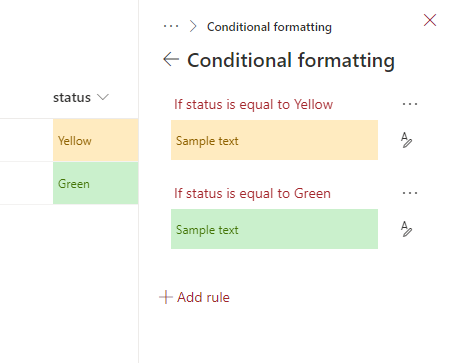Open the 'If status is equal to Green' rule

pos(252,193)
